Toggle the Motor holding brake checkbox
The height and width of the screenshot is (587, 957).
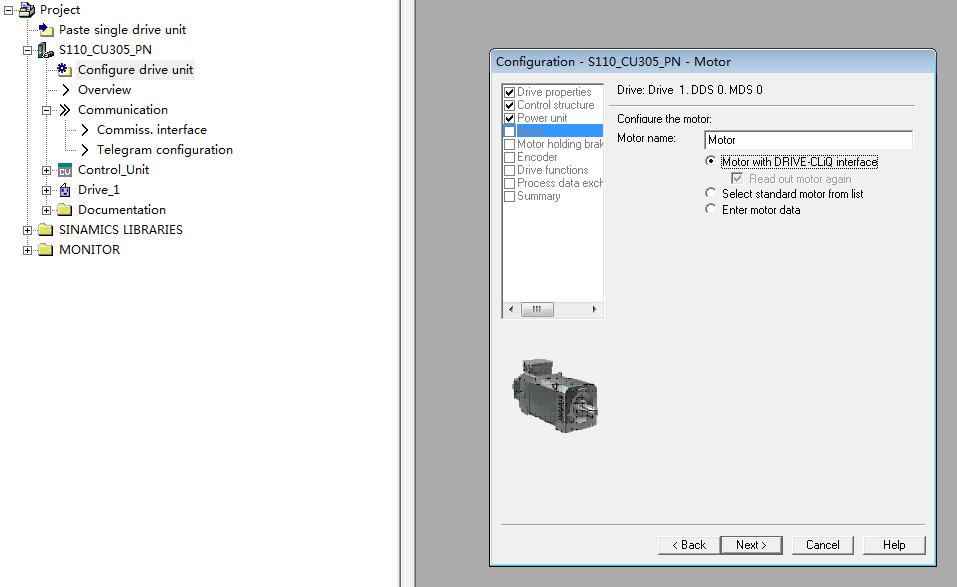click(x=510, y=145)
